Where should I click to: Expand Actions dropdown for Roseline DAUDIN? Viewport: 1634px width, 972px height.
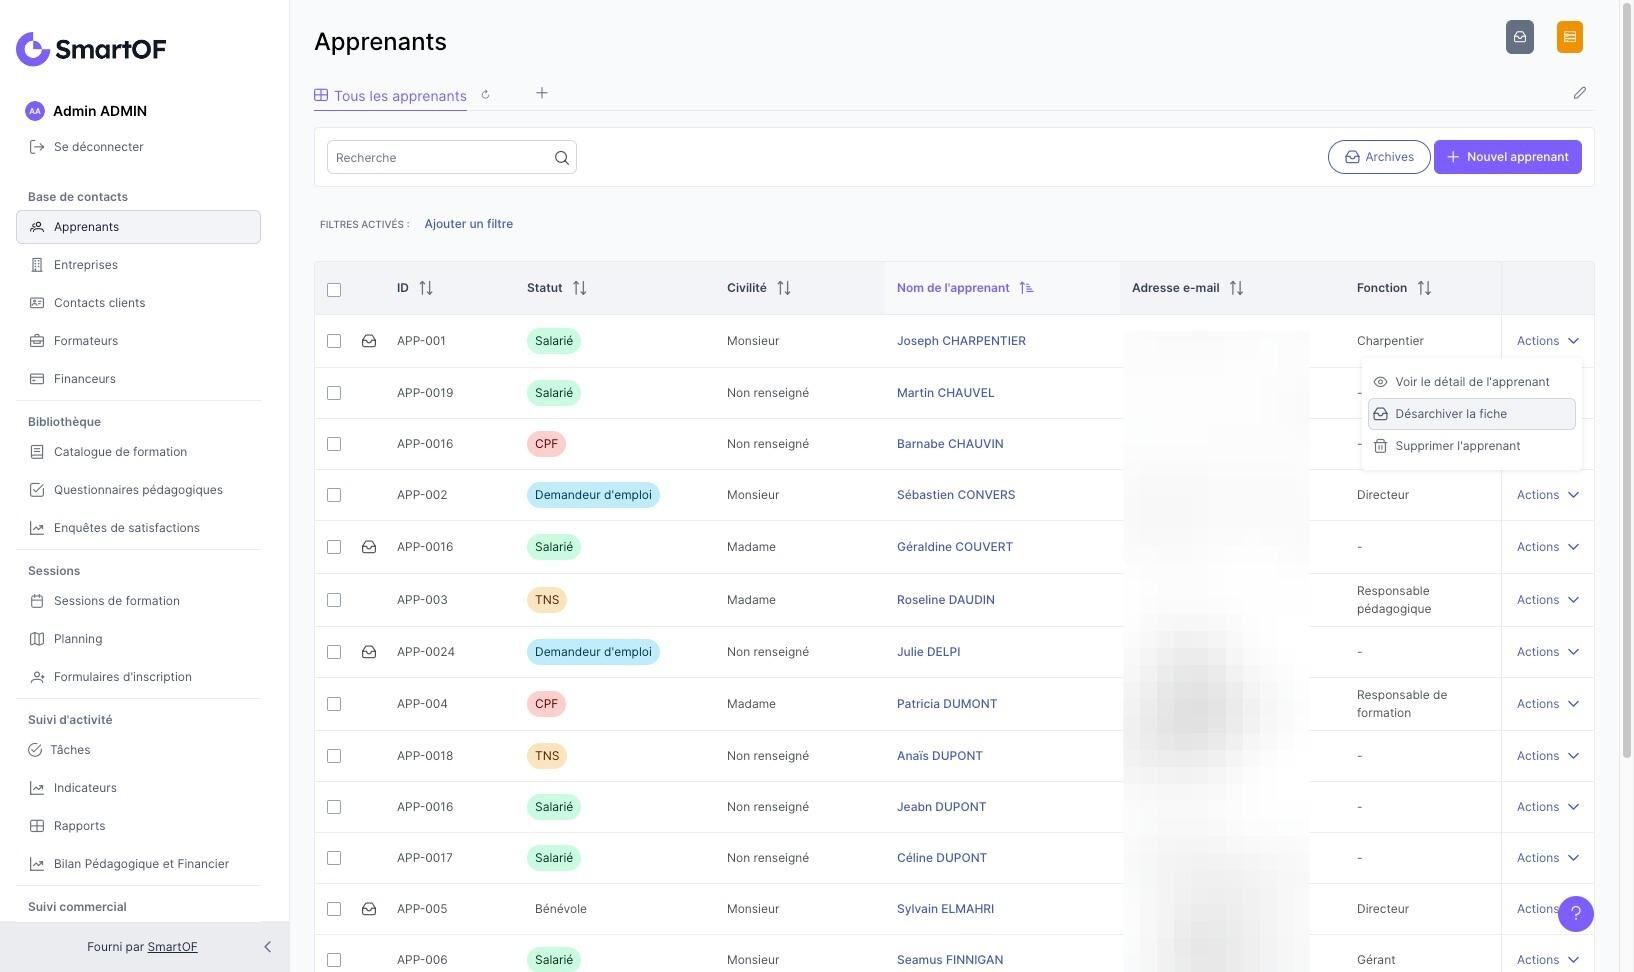1548,600
